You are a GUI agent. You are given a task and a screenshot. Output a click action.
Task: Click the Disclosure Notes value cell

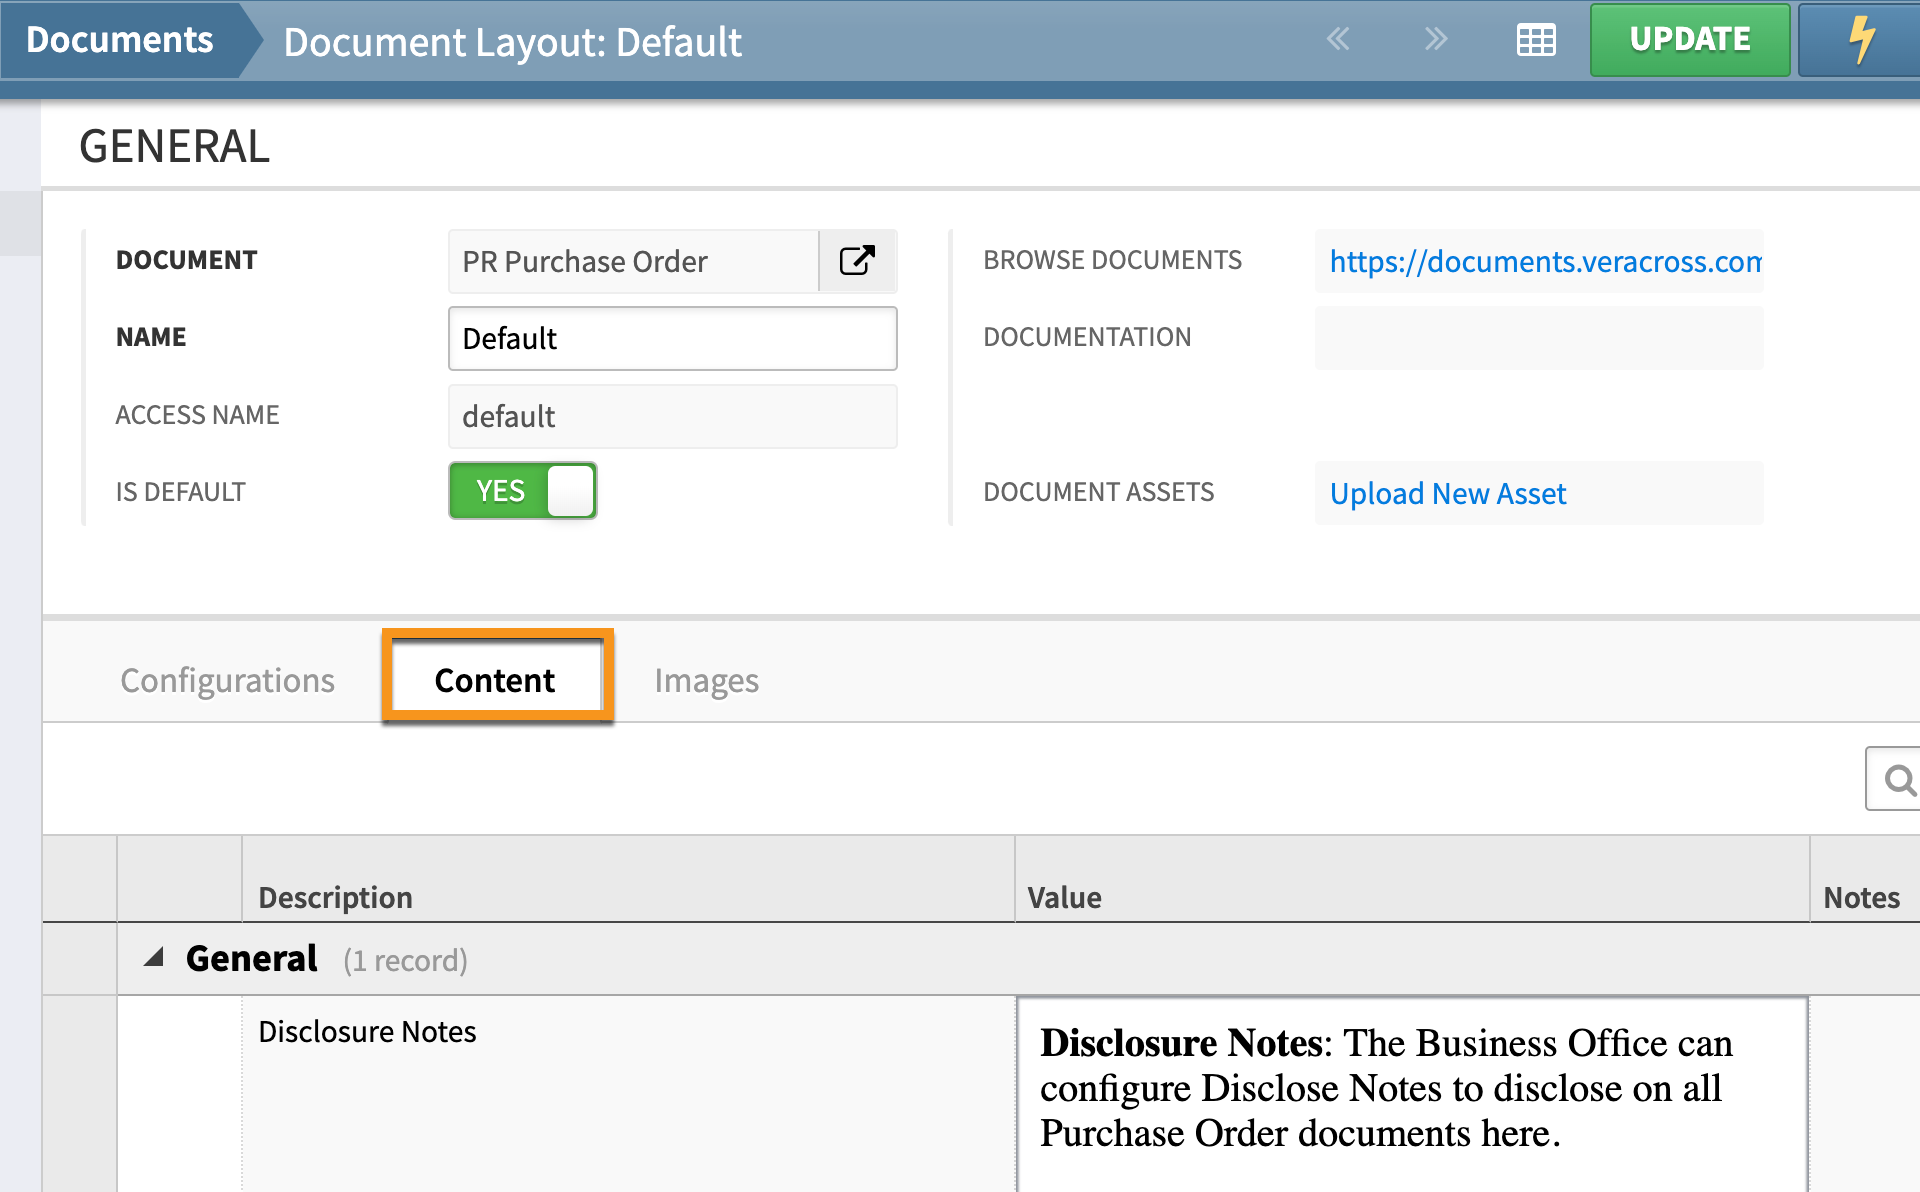tap(1411, 1089)
